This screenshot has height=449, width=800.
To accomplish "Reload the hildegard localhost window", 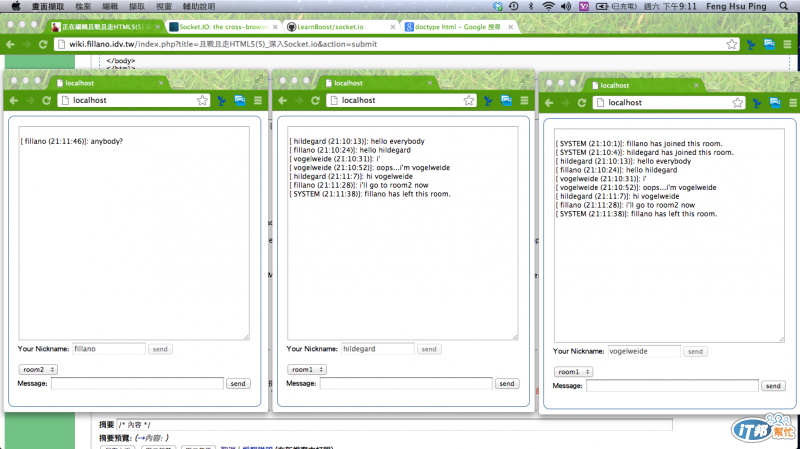I will click(315, 101).
